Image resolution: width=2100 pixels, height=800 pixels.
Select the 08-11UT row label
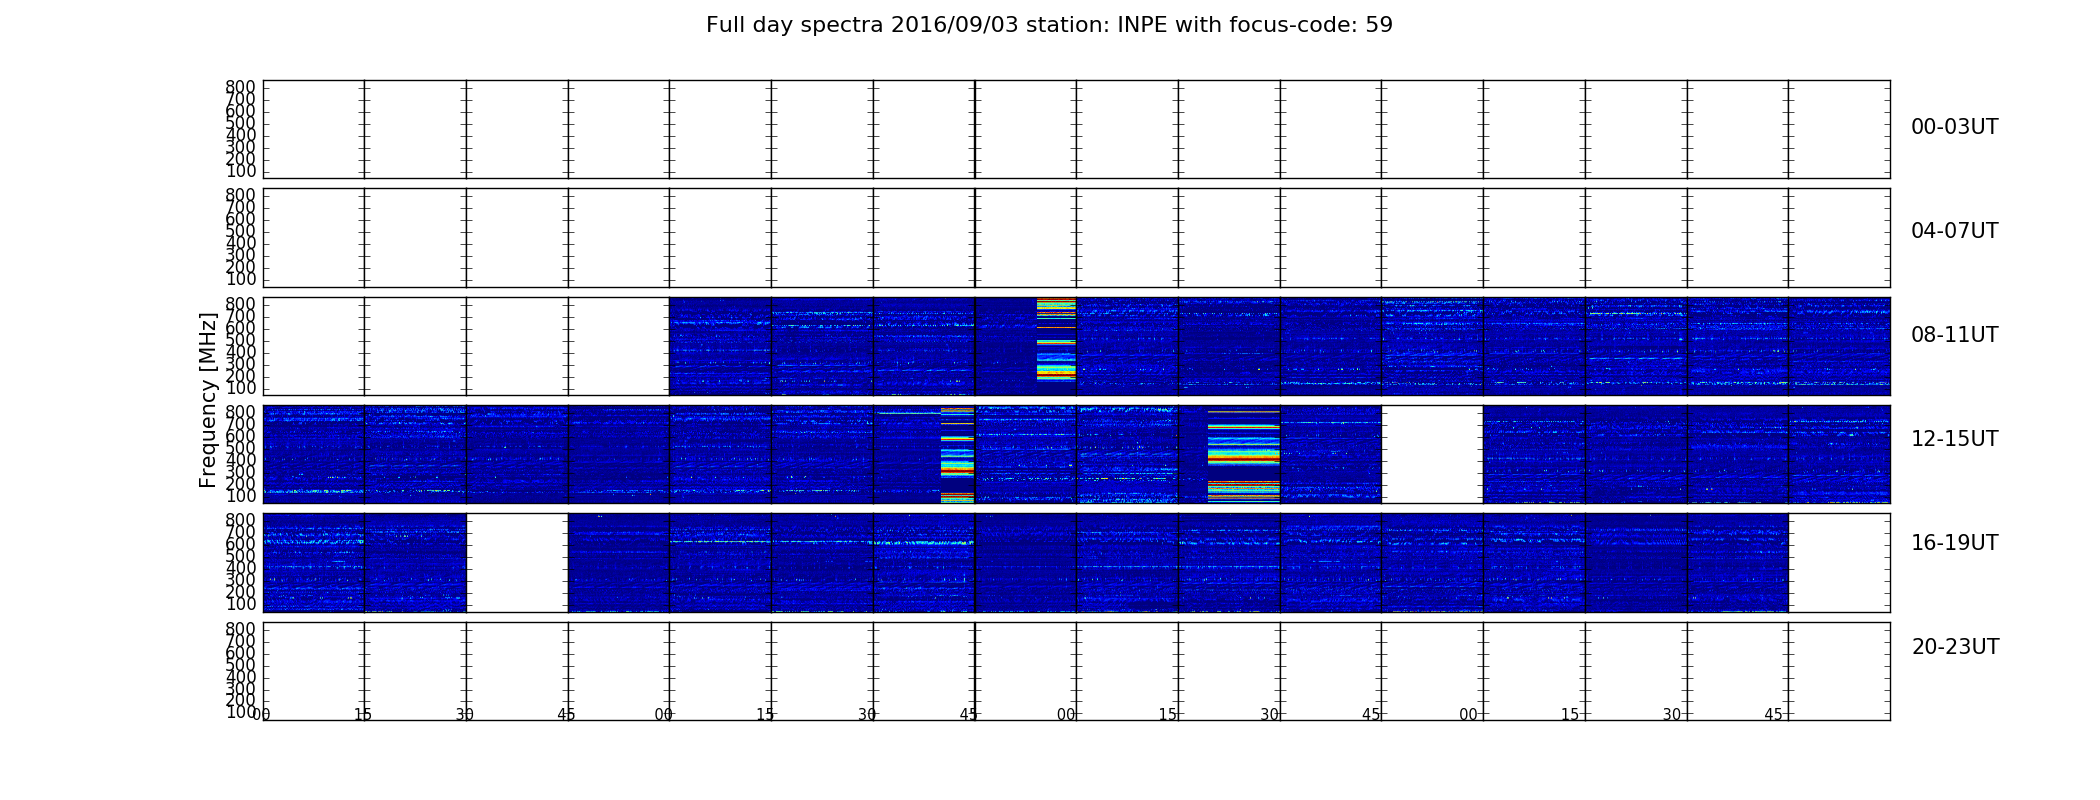point(1954,335)
